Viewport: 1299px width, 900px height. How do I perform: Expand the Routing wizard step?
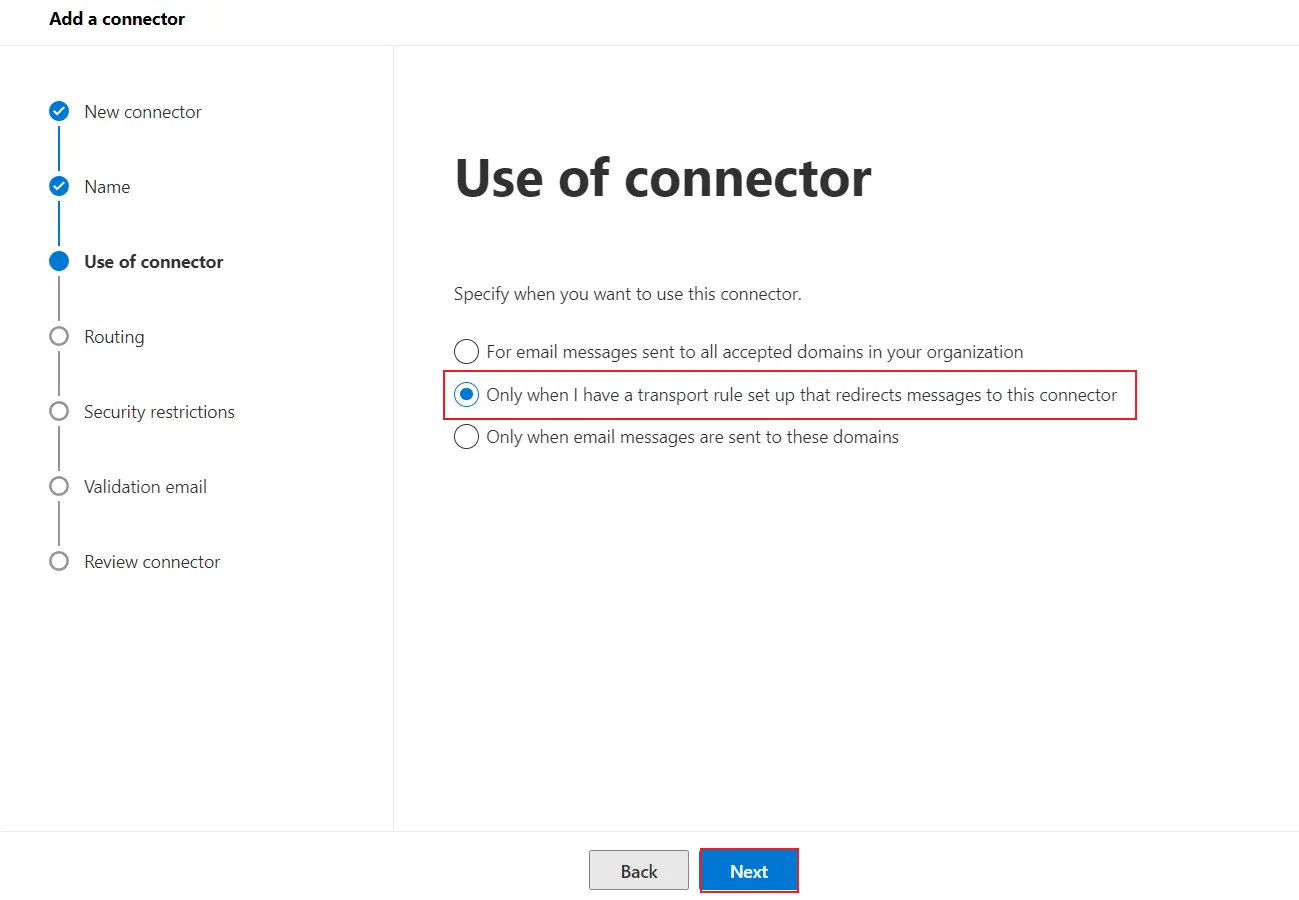click(x=114, y=336)
